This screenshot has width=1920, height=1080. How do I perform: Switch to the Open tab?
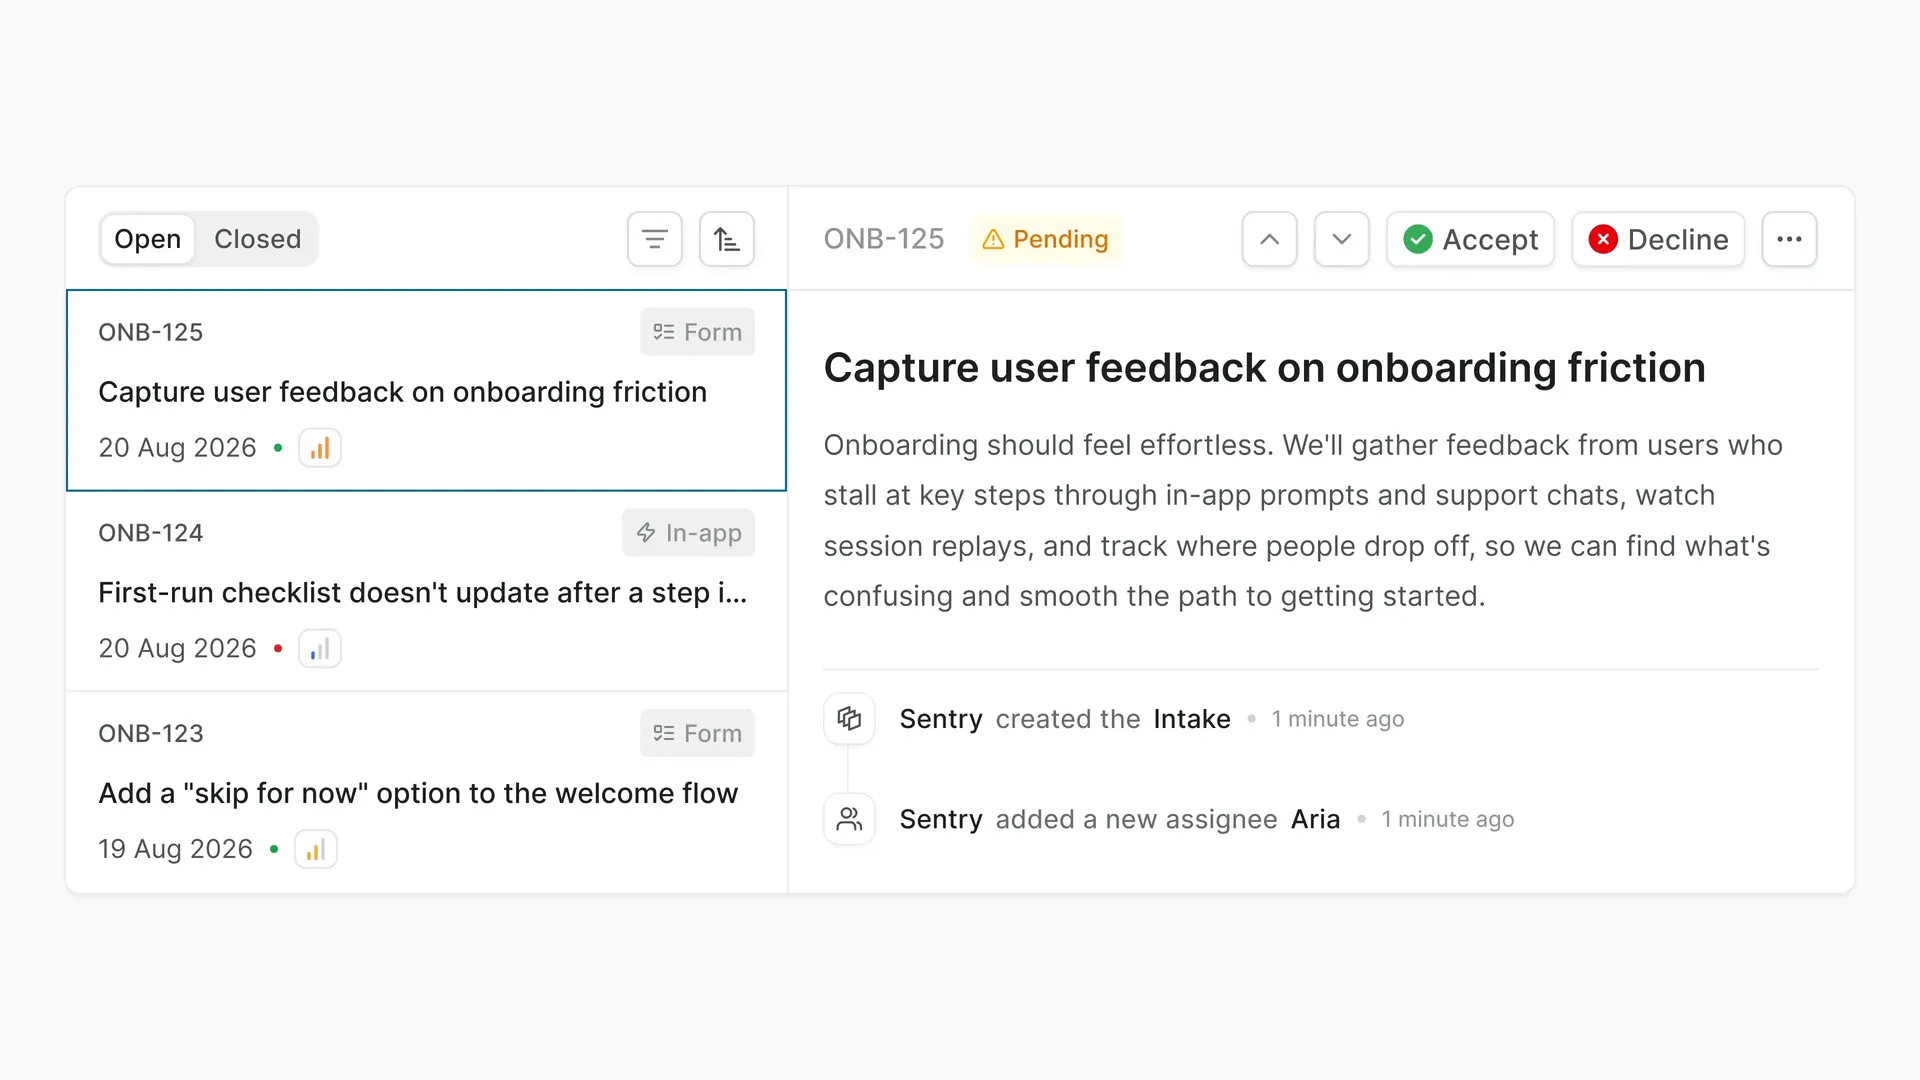point(148,239)
